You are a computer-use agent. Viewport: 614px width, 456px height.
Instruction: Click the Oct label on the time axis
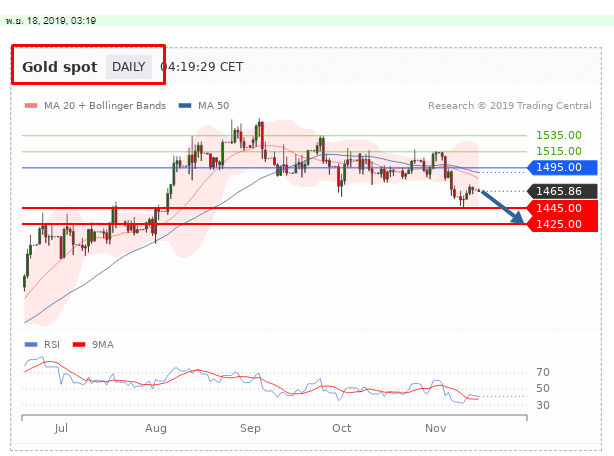pyautogui.click(x=341, y=428)
